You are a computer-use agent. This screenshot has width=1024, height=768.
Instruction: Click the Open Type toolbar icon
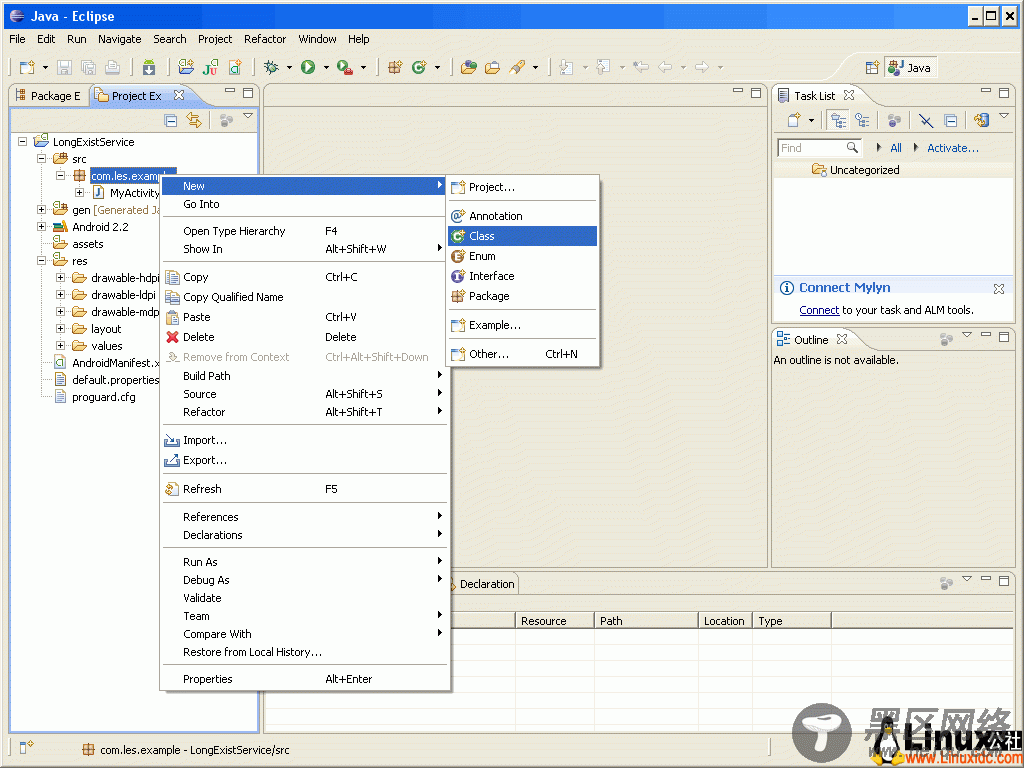(468, 67)
